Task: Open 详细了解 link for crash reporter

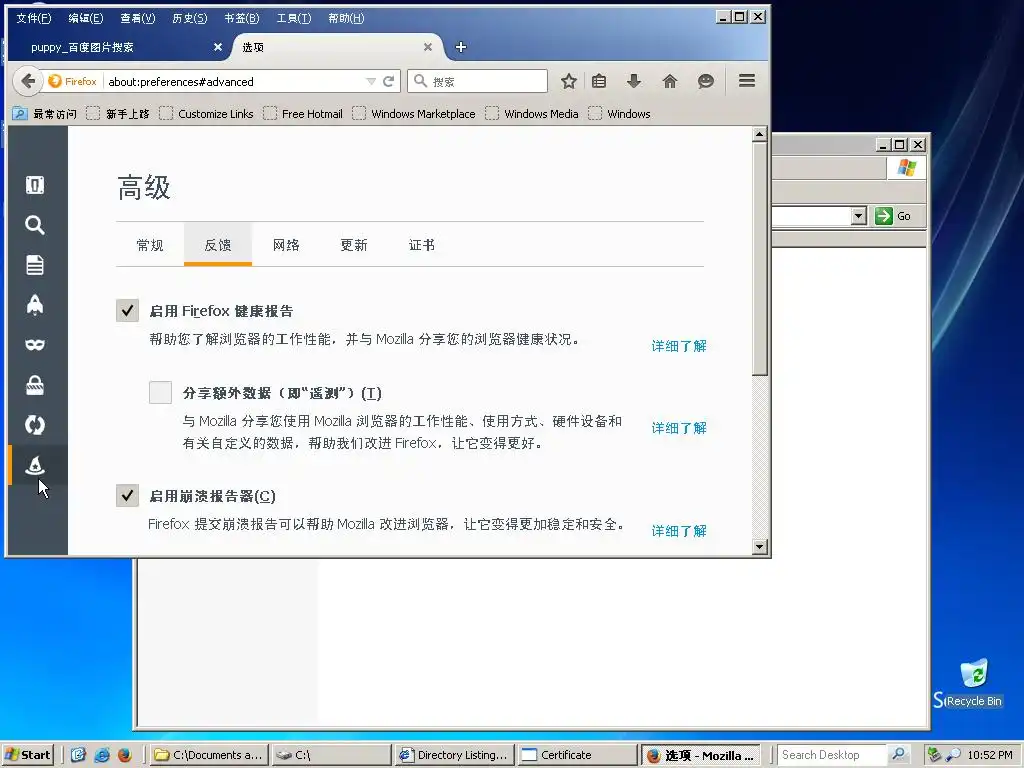Action: click(679, 531)
